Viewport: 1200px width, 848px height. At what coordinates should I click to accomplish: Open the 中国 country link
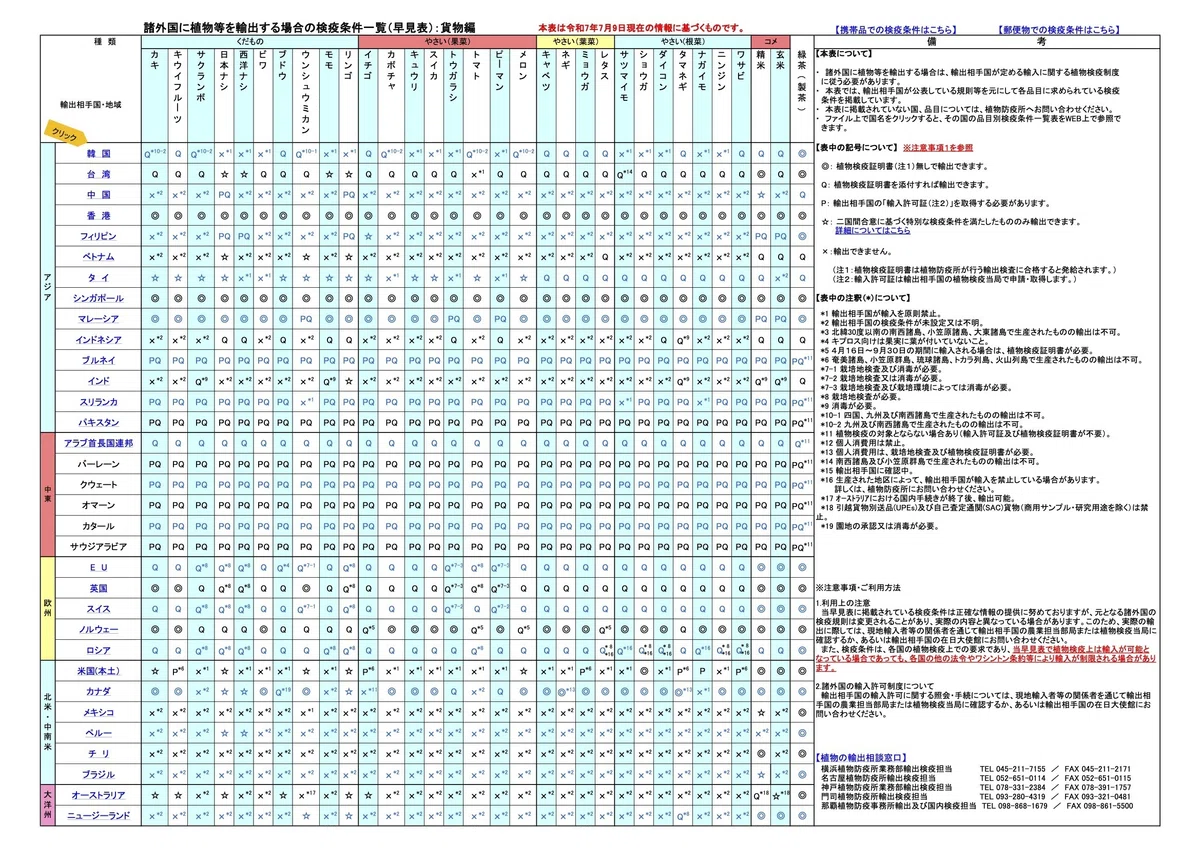pyautogui.click(x=98, y=194)
